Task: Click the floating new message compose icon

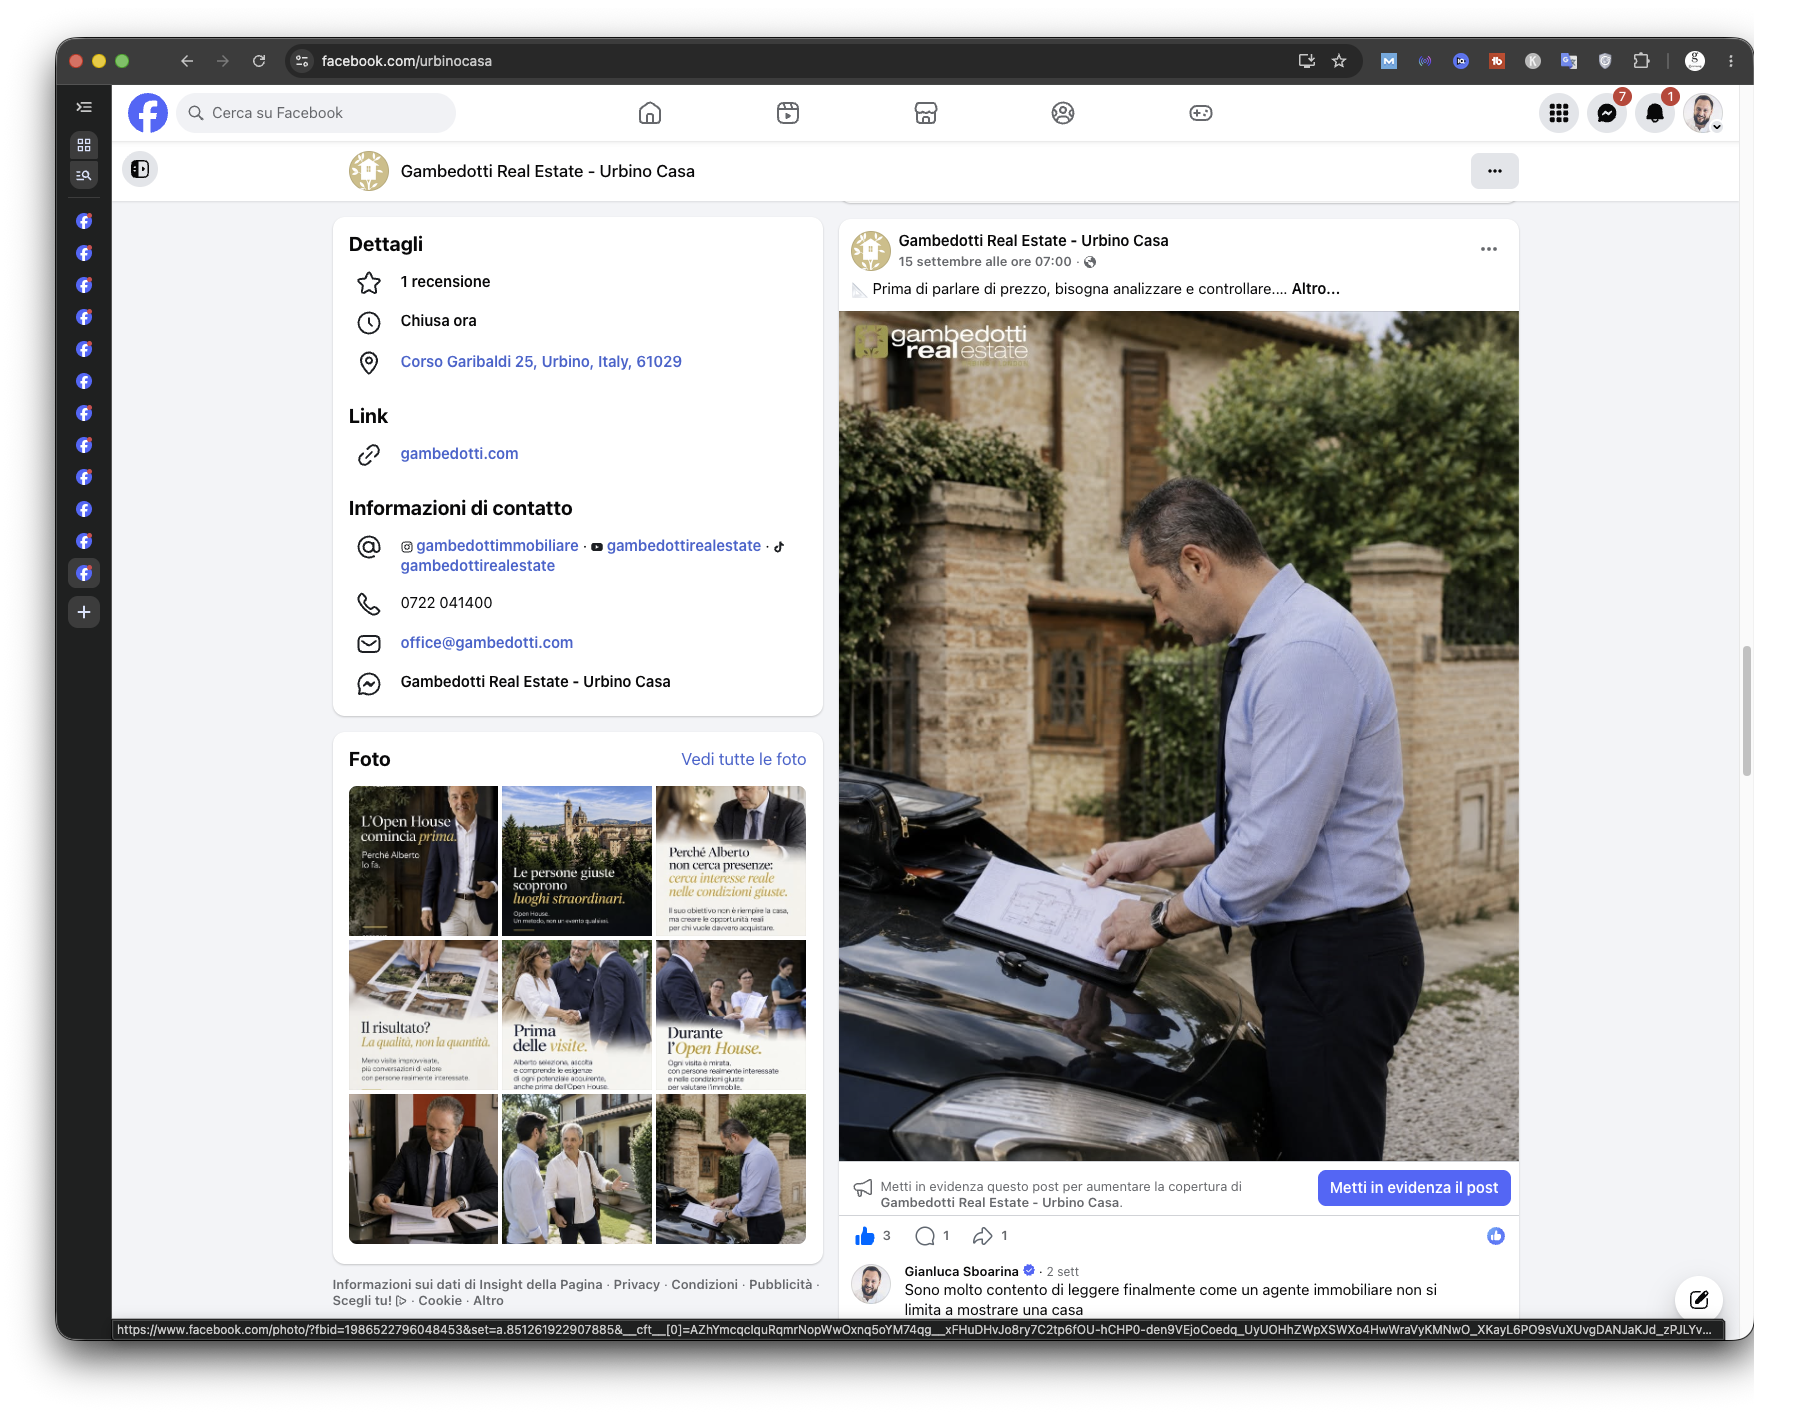Action: pos(1699,1300)
